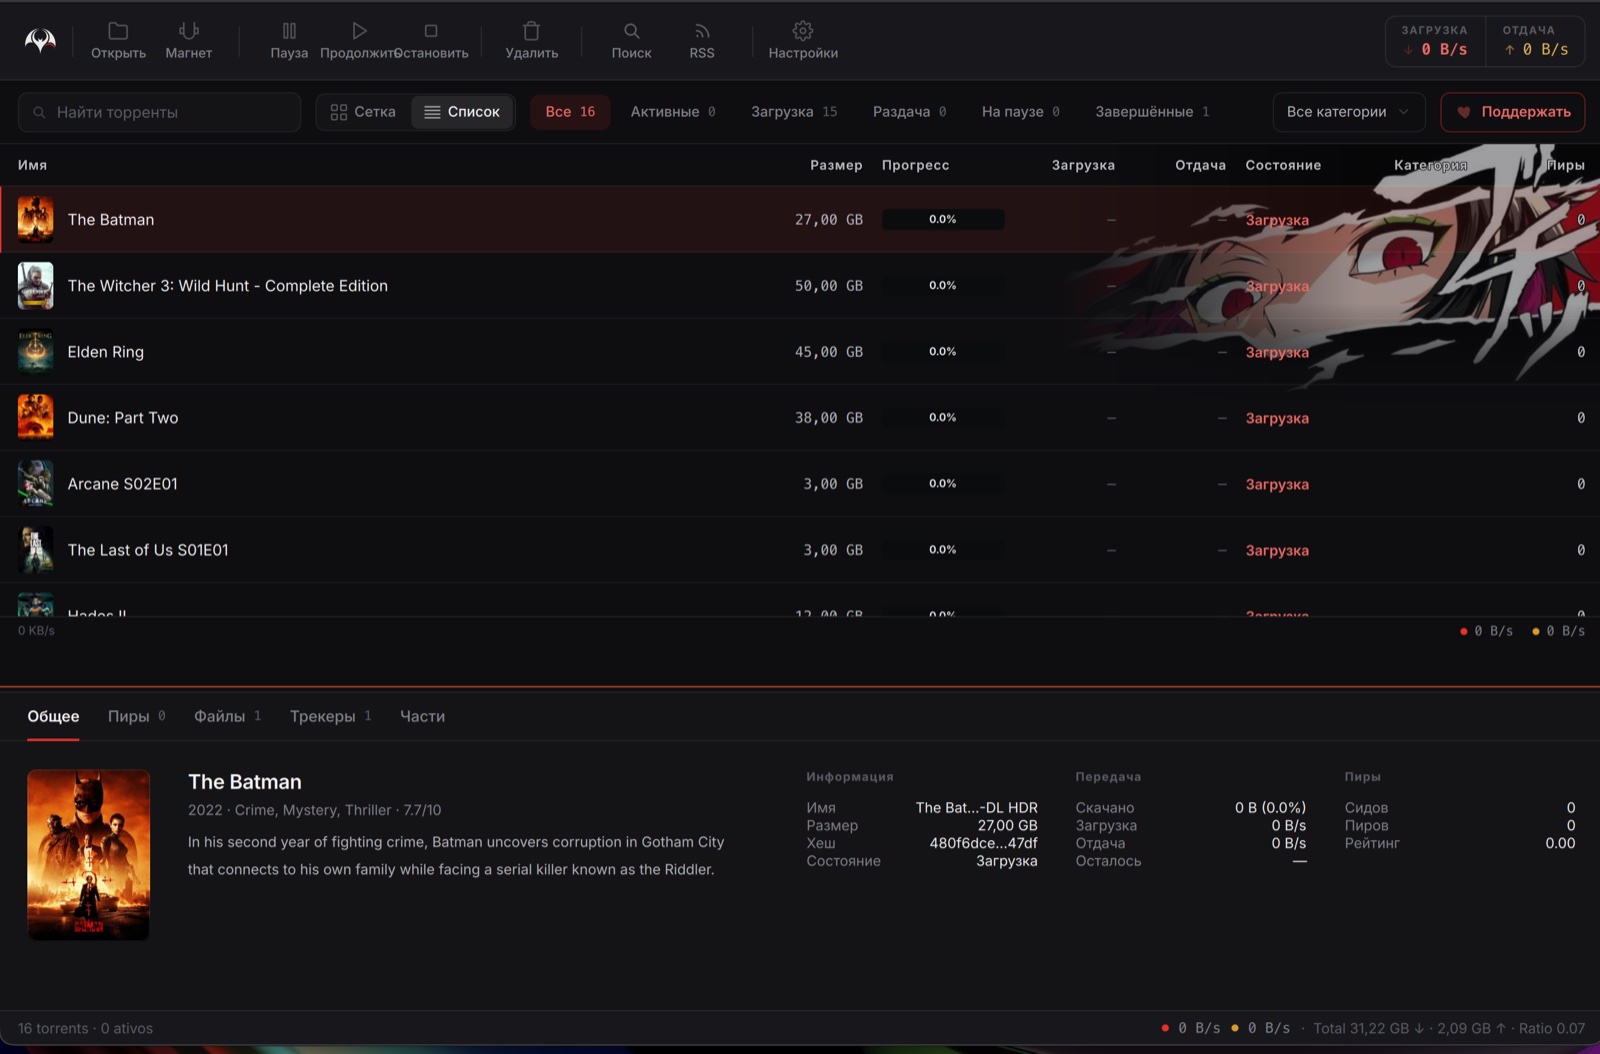This screenshot has width=1600, height=1054.
Task: Click The Last of Us cover icon
Action: pos(35,549)
